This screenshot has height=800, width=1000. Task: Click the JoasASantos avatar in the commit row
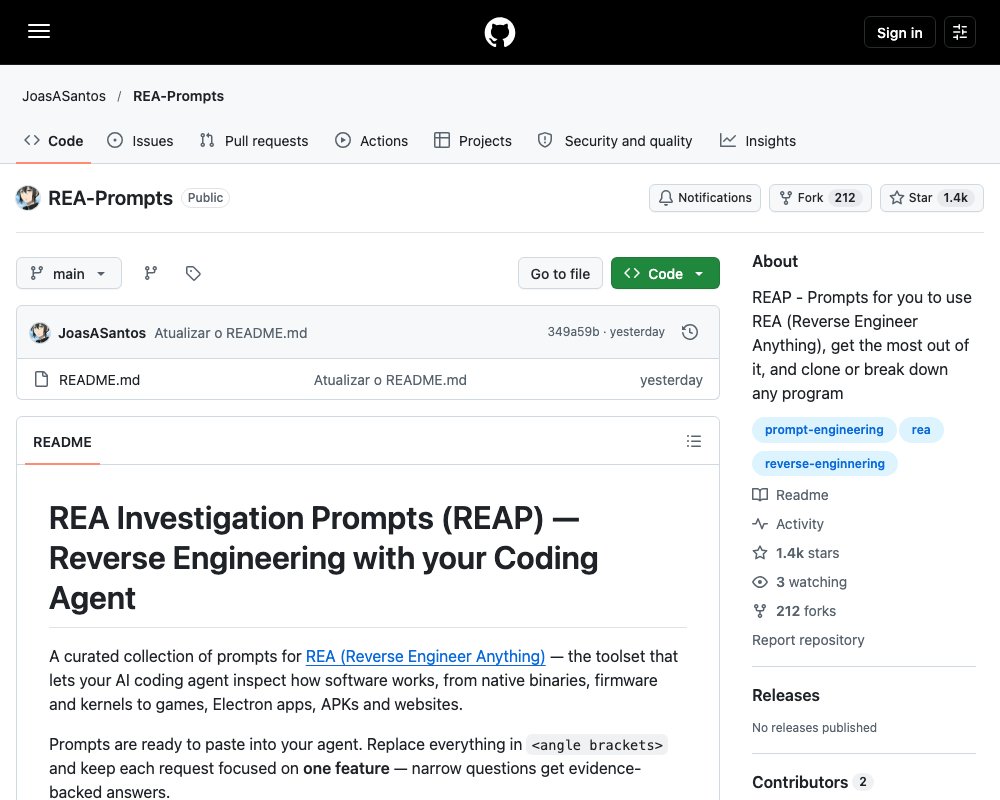40,332
